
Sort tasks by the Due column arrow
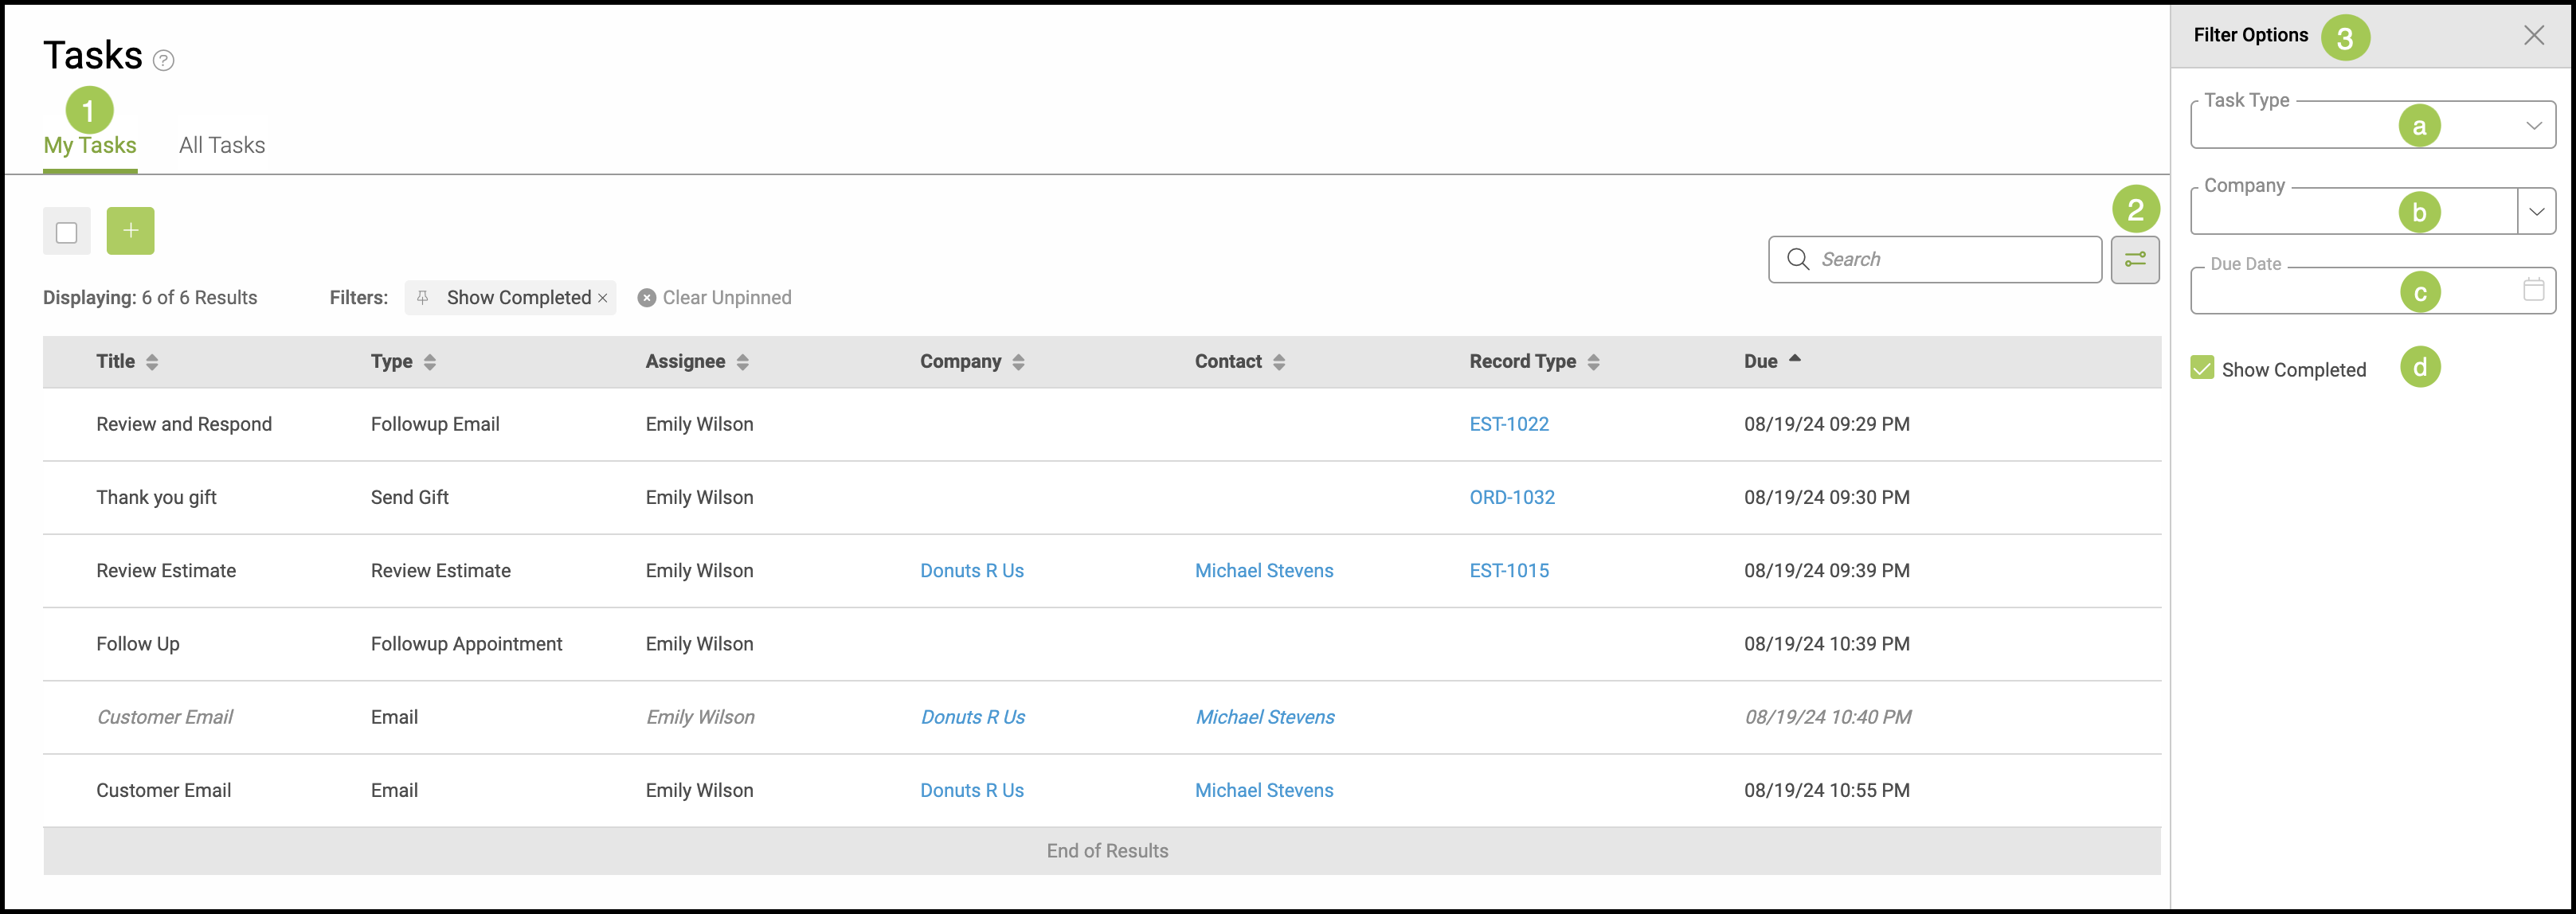pos(1794,359)
